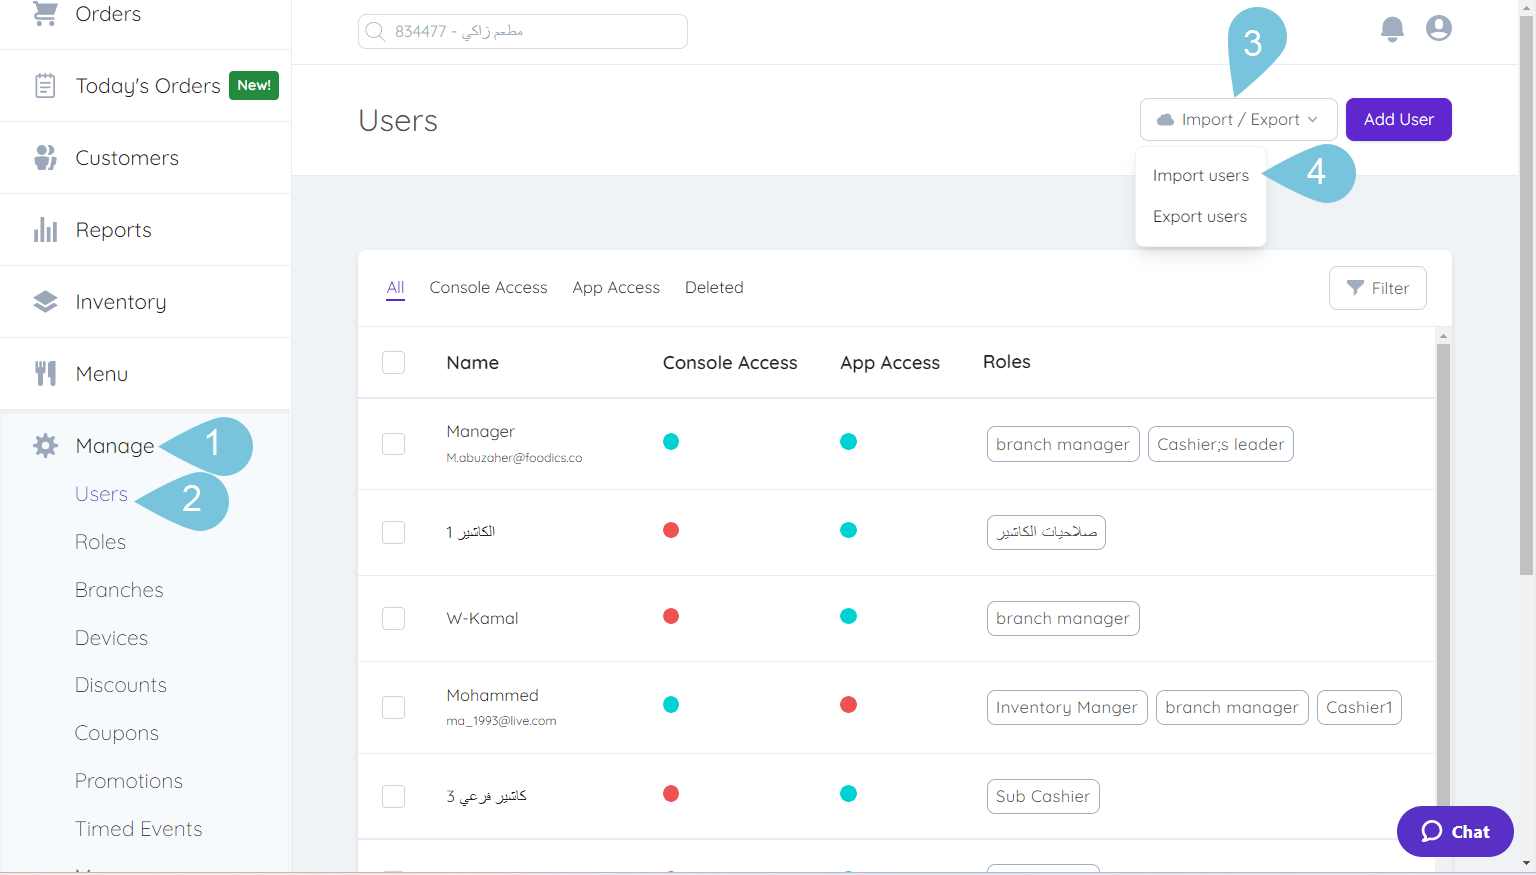Click the user profile avatar icon
Screen dimensions: 1536x875
click(1438, 28)
